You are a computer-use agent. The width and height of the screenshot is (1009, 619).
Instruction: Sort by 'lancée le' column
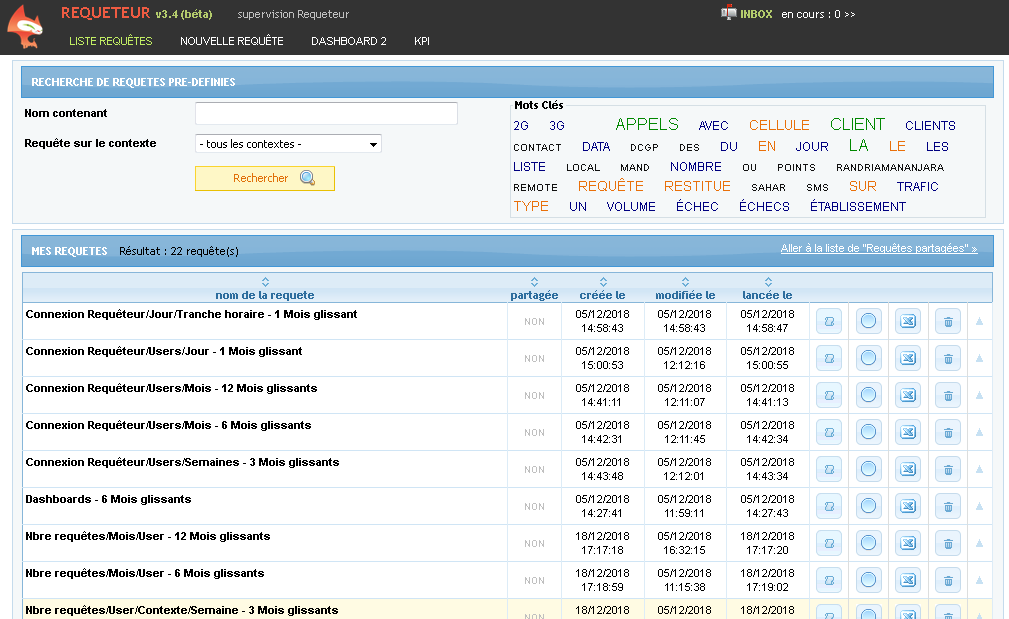point(768,282)
